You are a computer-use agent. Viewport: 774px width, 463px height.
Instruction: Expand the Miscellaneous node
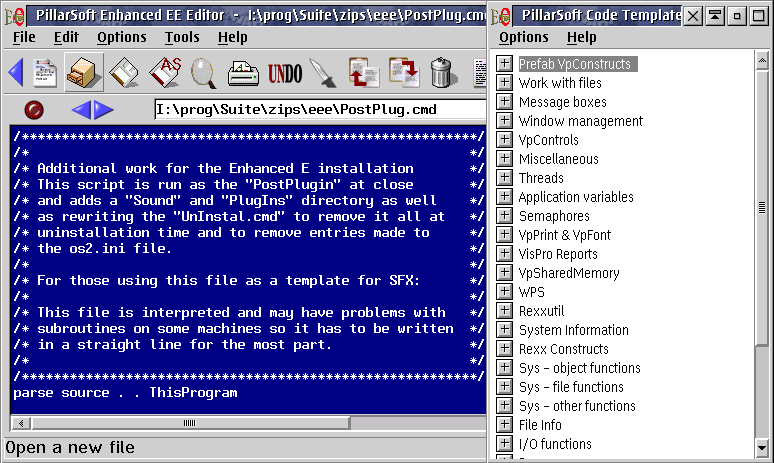pyautogui.click(x=504, y=158)
